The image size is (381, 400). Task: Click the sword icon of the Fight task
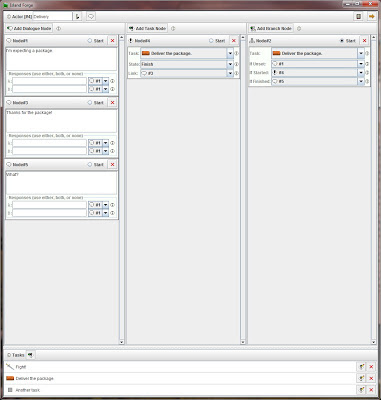click(10, 367)
